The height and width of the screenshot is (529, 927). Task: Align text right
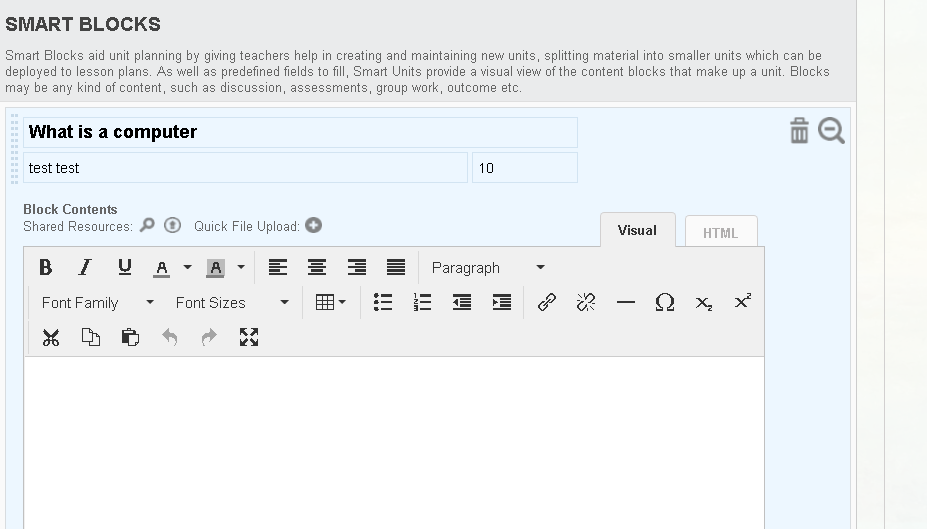click(x=356, y=268)
